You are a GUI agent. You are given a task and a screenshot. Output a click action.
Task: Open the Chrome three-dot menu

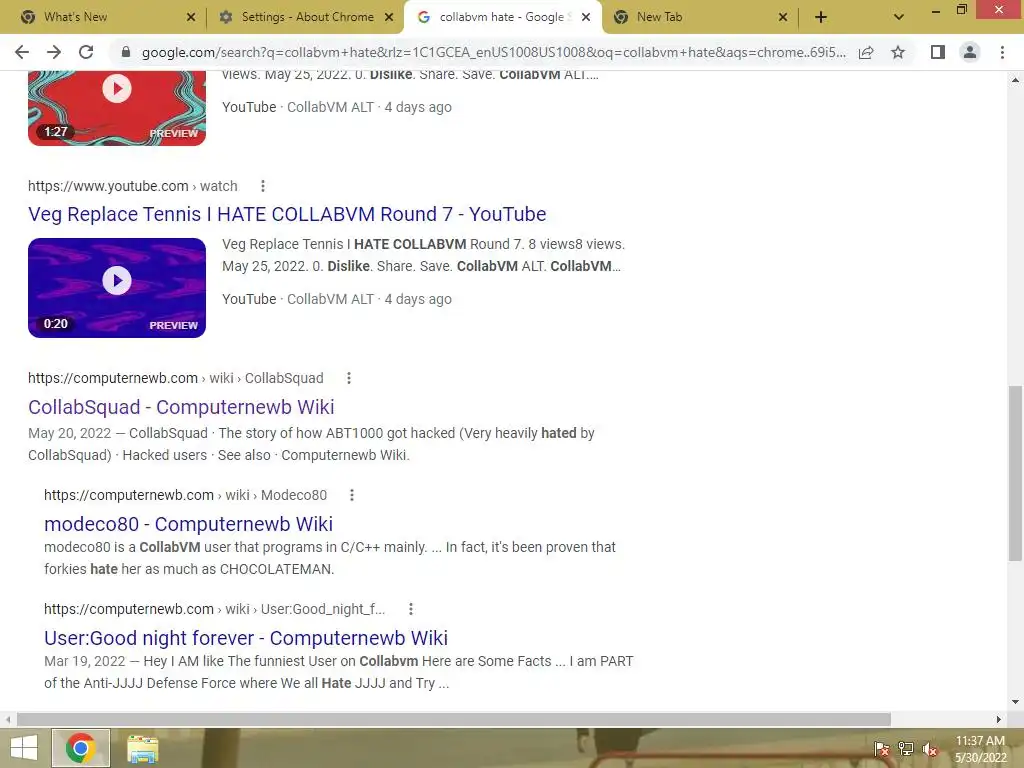pyautogui.click(x=1002, y=52)
